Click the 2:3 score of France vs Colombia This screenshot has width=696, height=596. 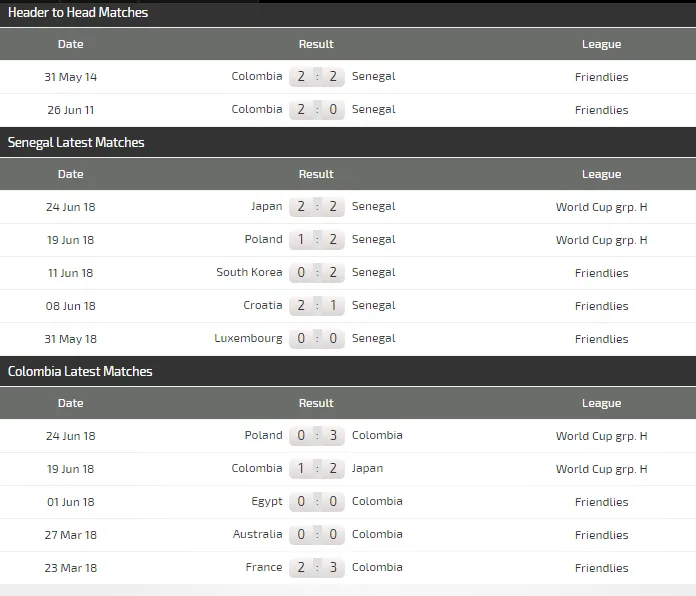[317, 568]
